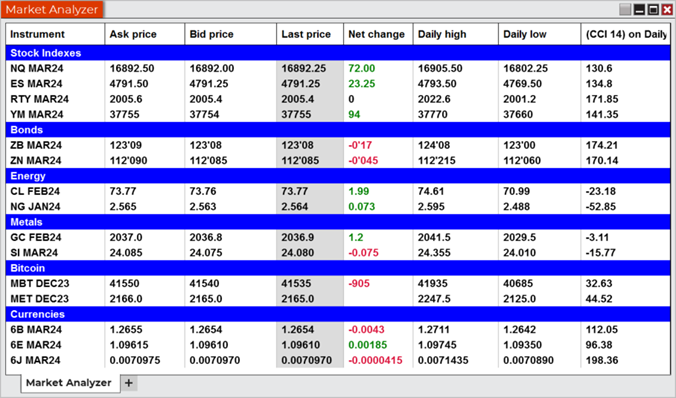Viewport: 676px width, 398px height.
Task: Select the RTY MAR24 instrument
Action: (40, 99)
